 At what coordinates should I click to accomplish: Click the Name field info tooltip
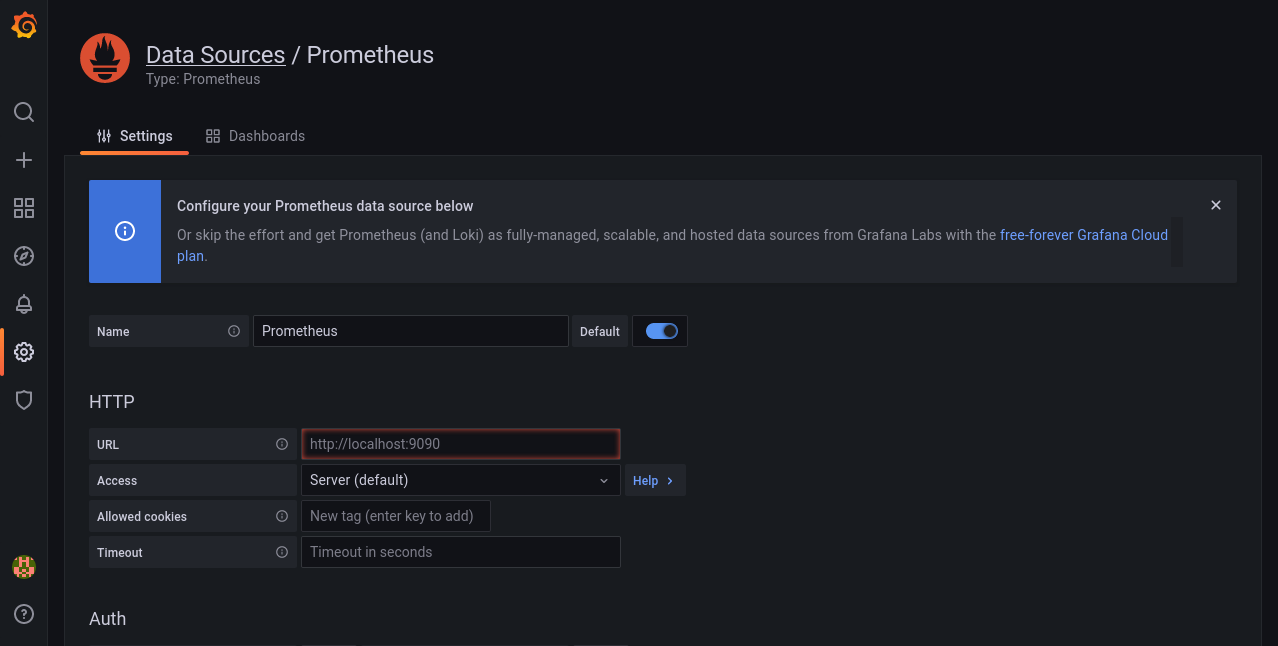[x=234, y=330]
